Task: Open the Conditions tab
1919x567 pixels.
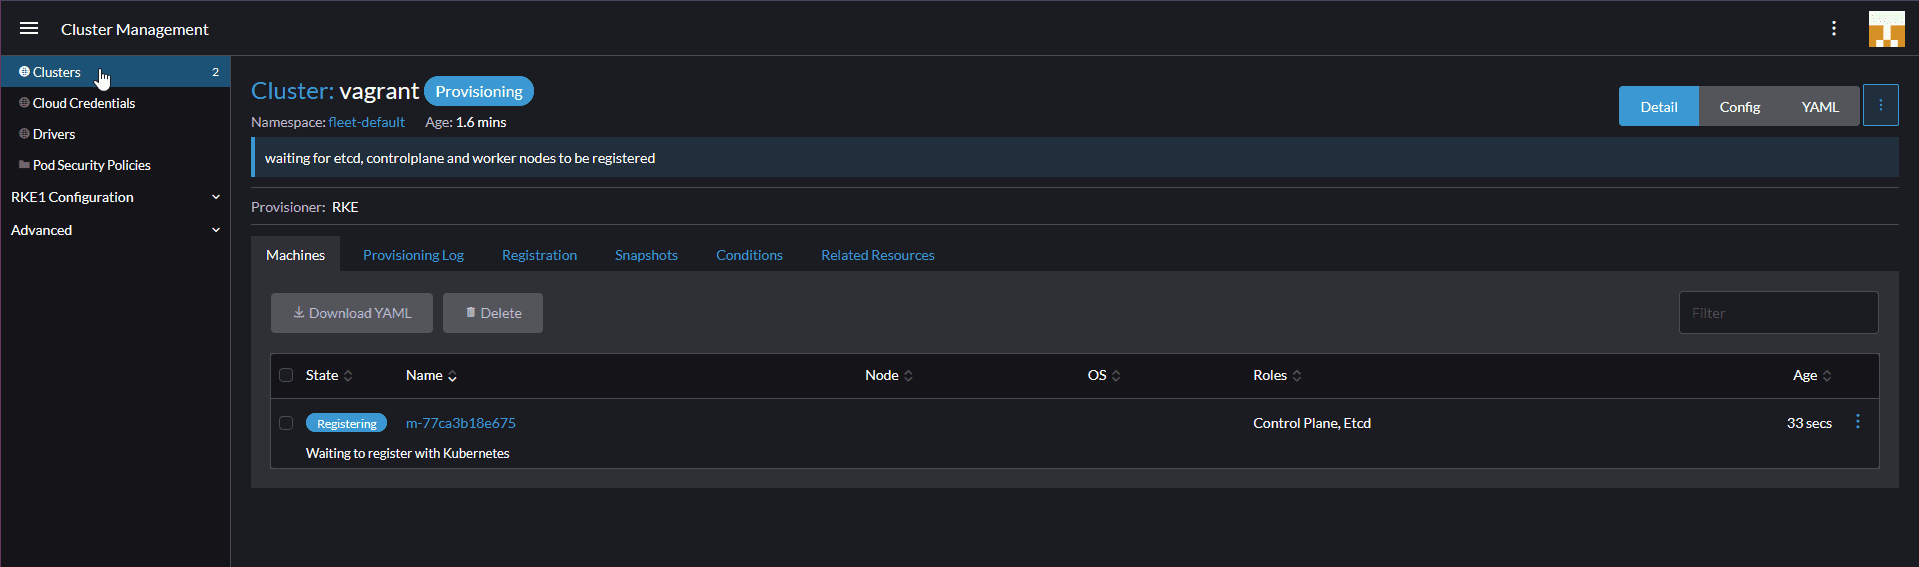Action: 749,255
